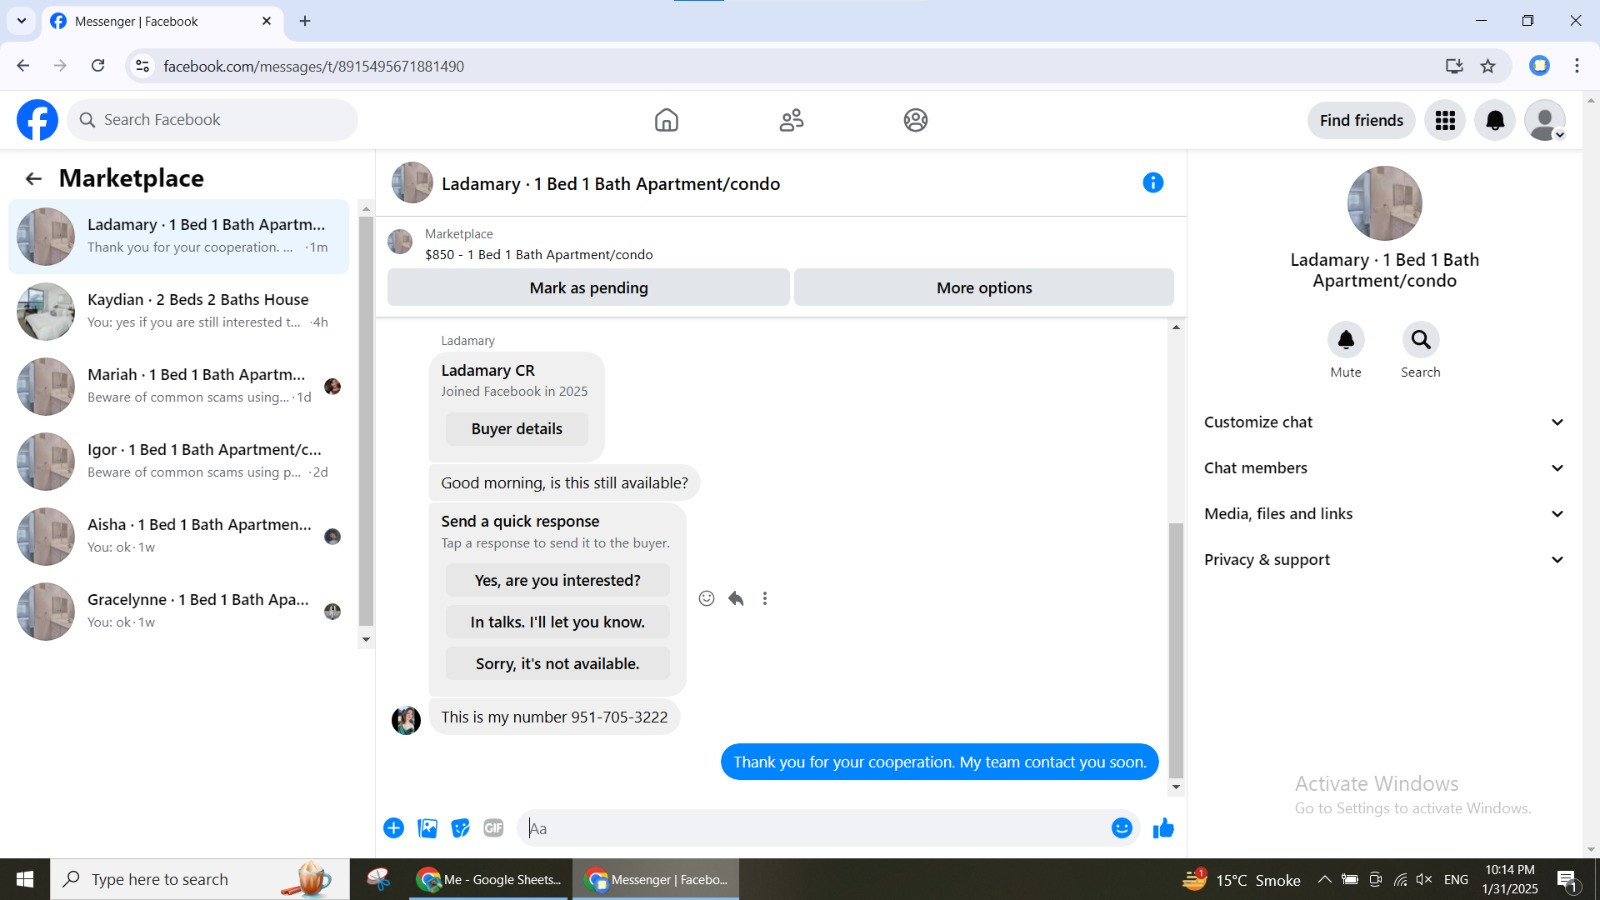
Task: Open the Windows Start menu
Action: [25, 880]
